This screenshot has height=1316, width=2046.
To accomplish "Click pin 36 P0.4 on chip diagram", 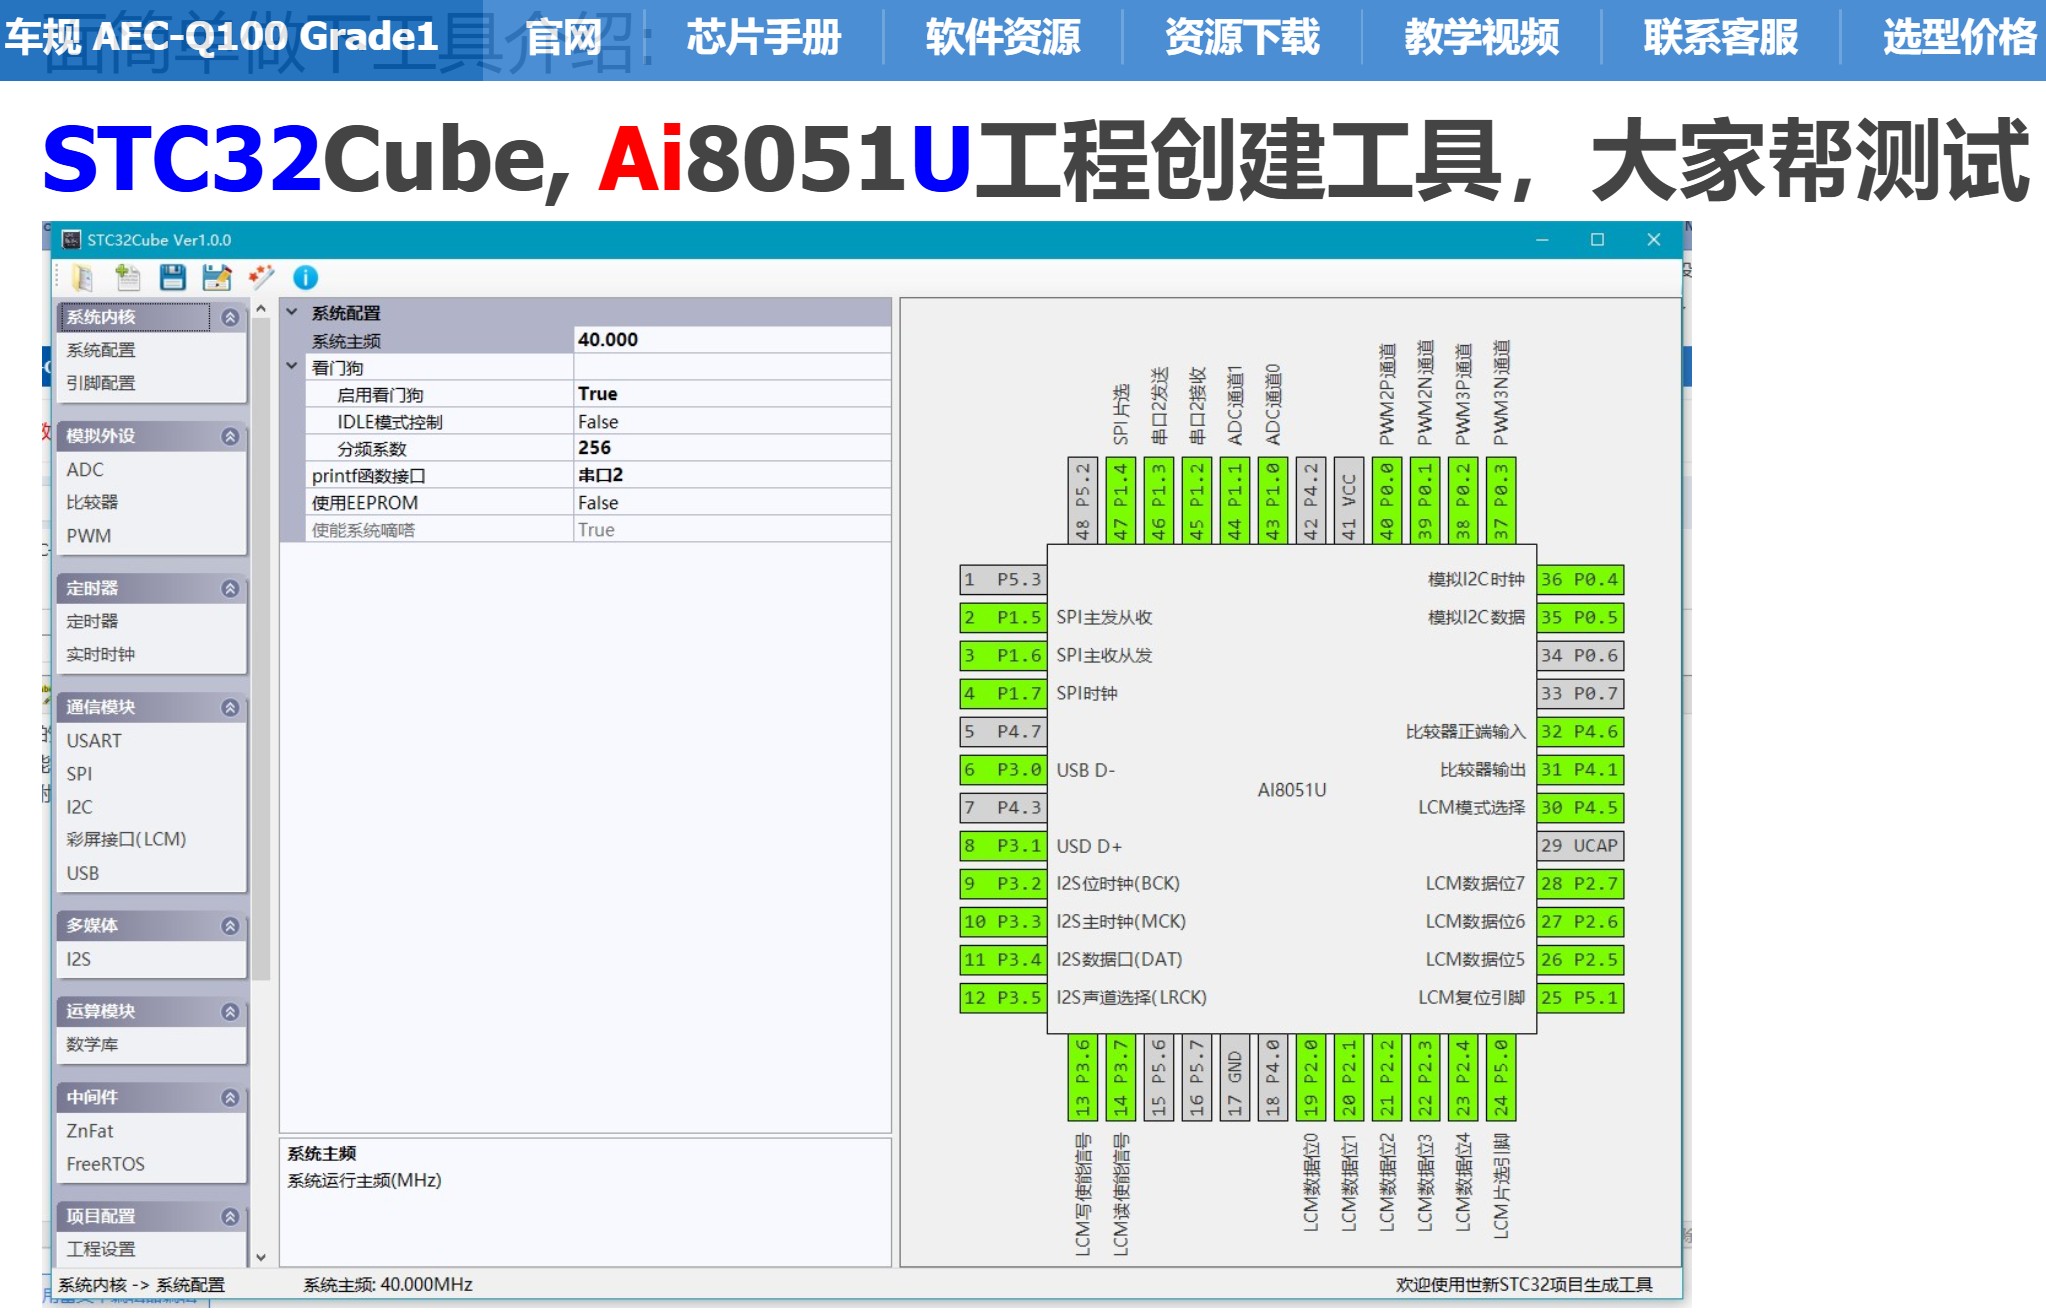I will 1580,579.
